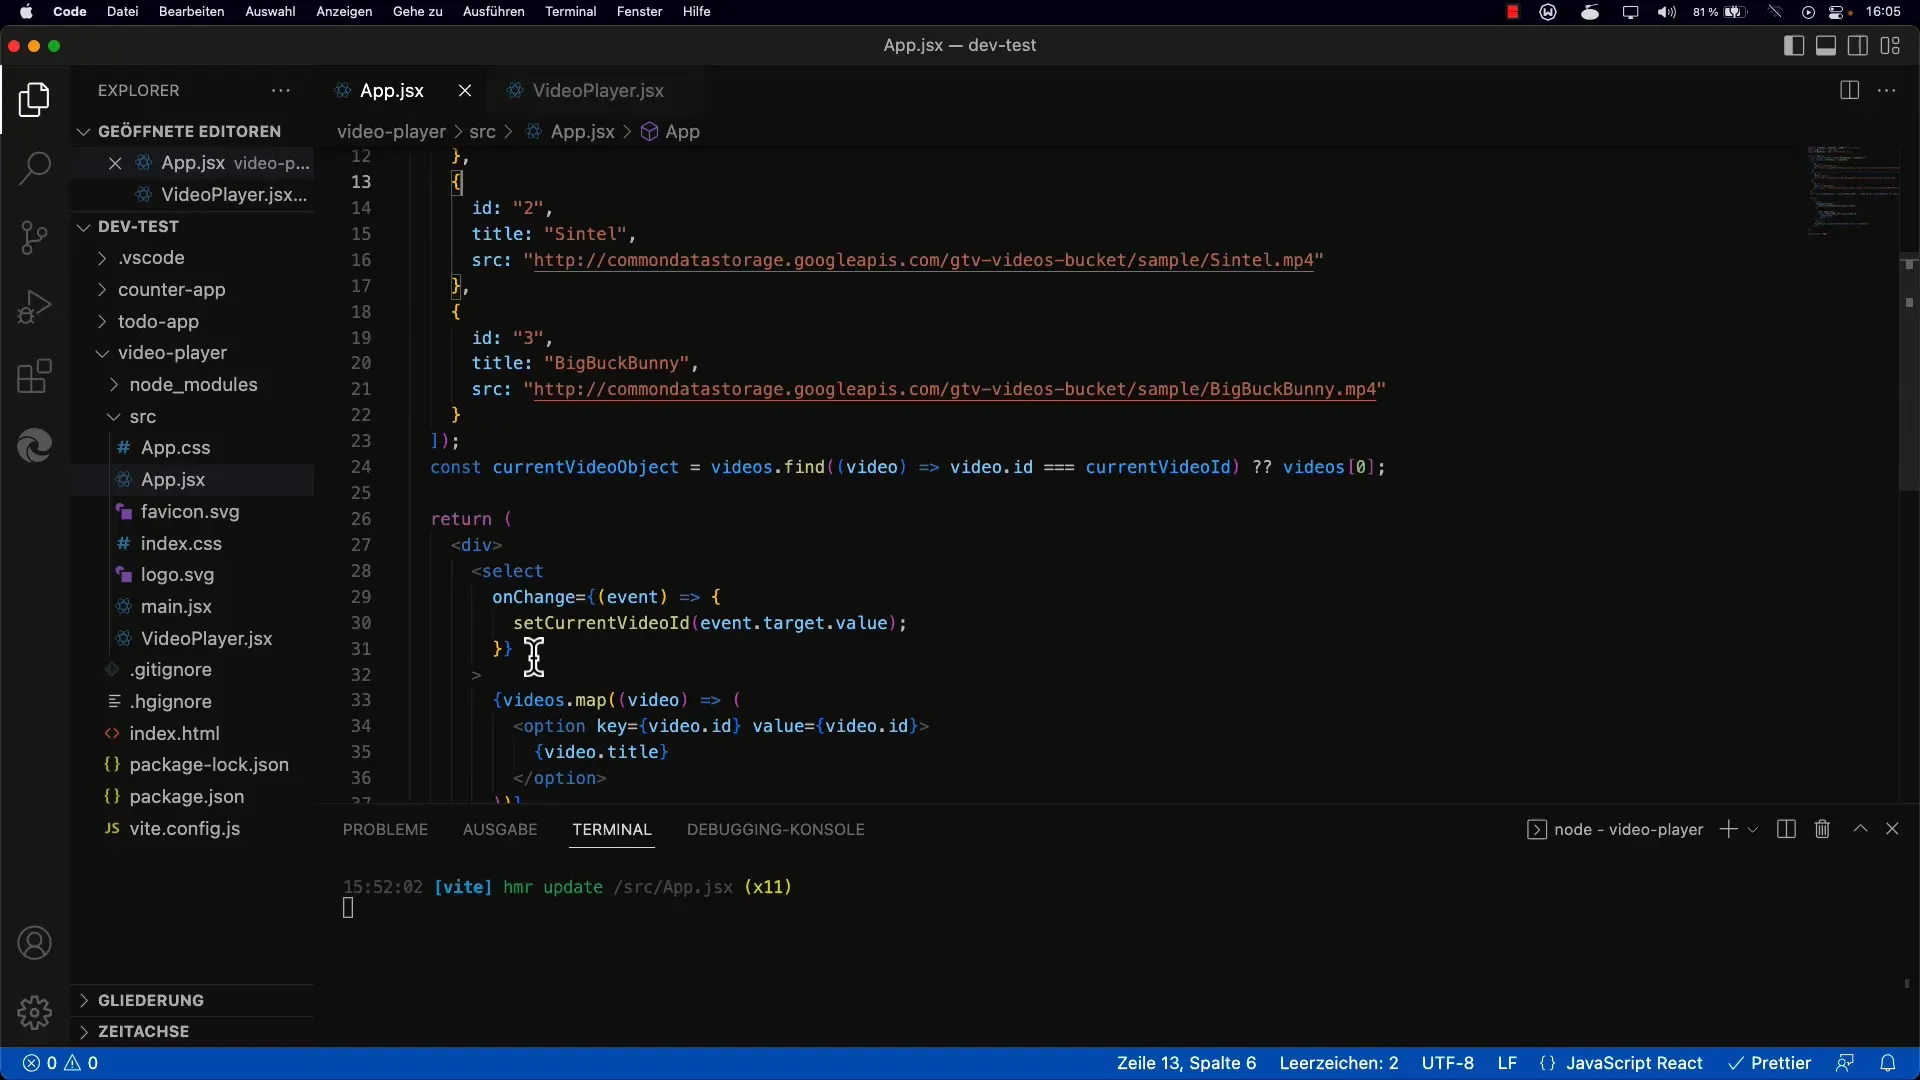Customize the editor layout
This screenshot has width=1920, height=1080.
(x=1890, y=46)
